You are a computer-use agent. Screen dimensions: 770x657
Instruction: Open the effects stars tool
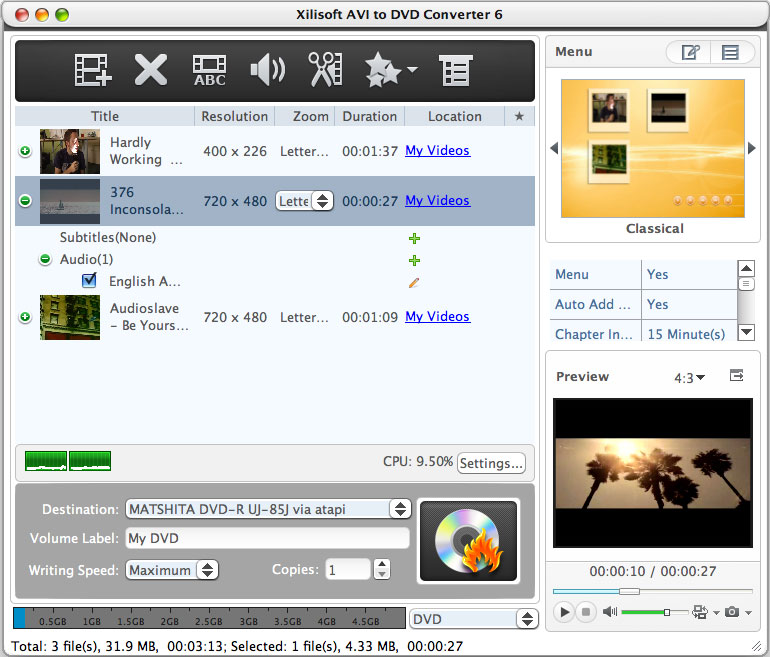click(391, 70)
